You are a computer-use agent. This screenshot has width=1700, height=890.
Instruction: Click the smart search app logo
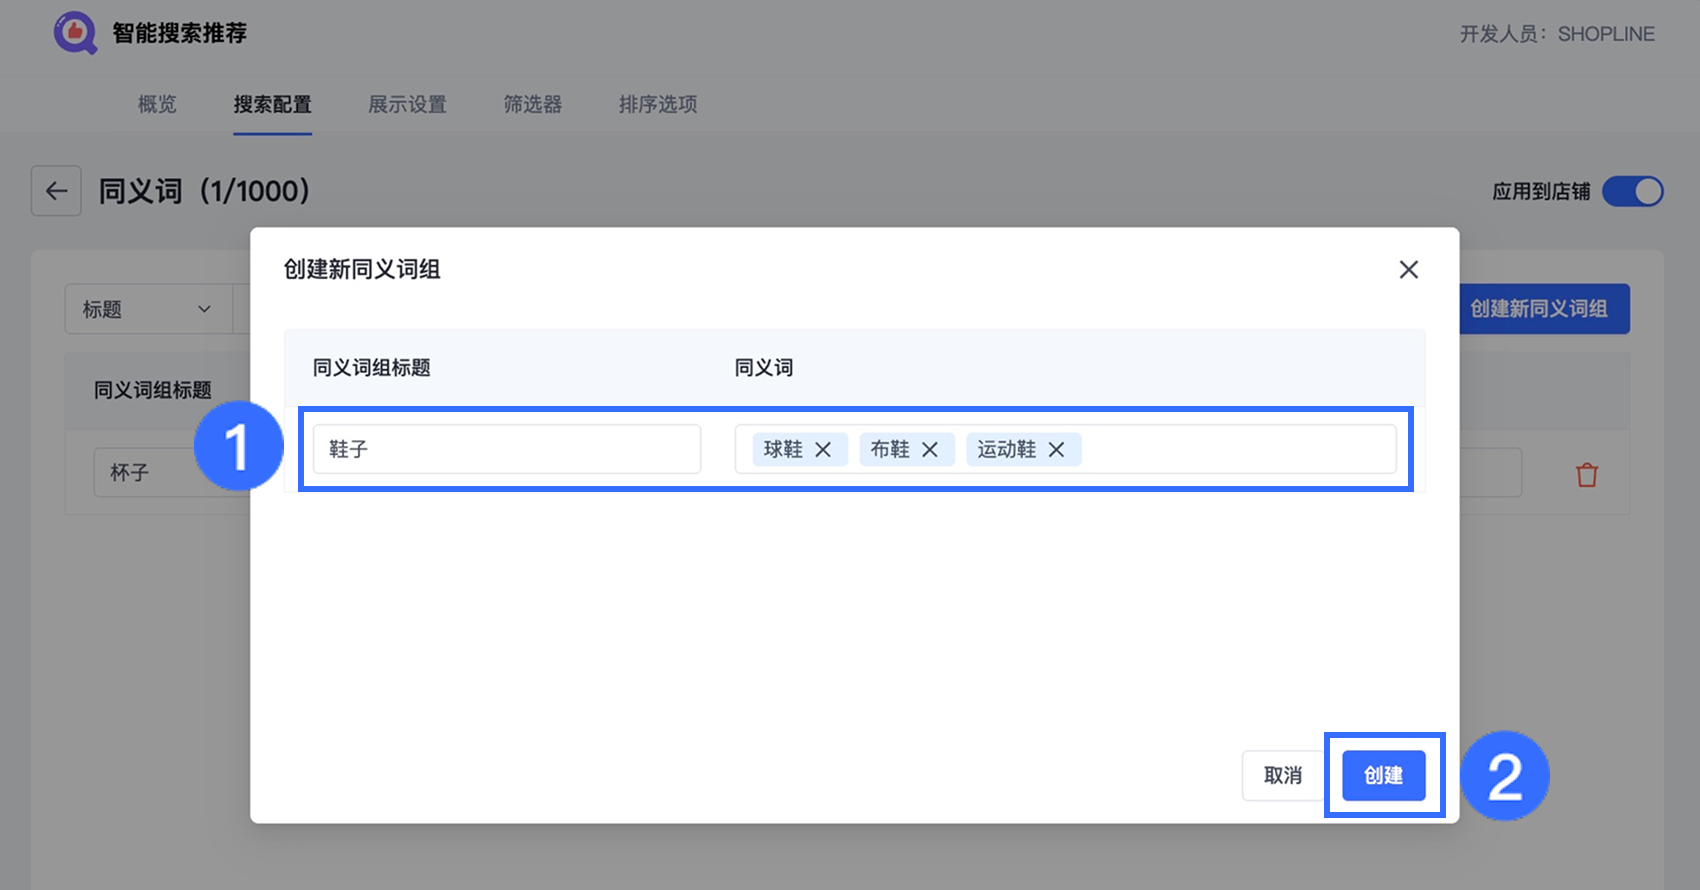(75, 33)
